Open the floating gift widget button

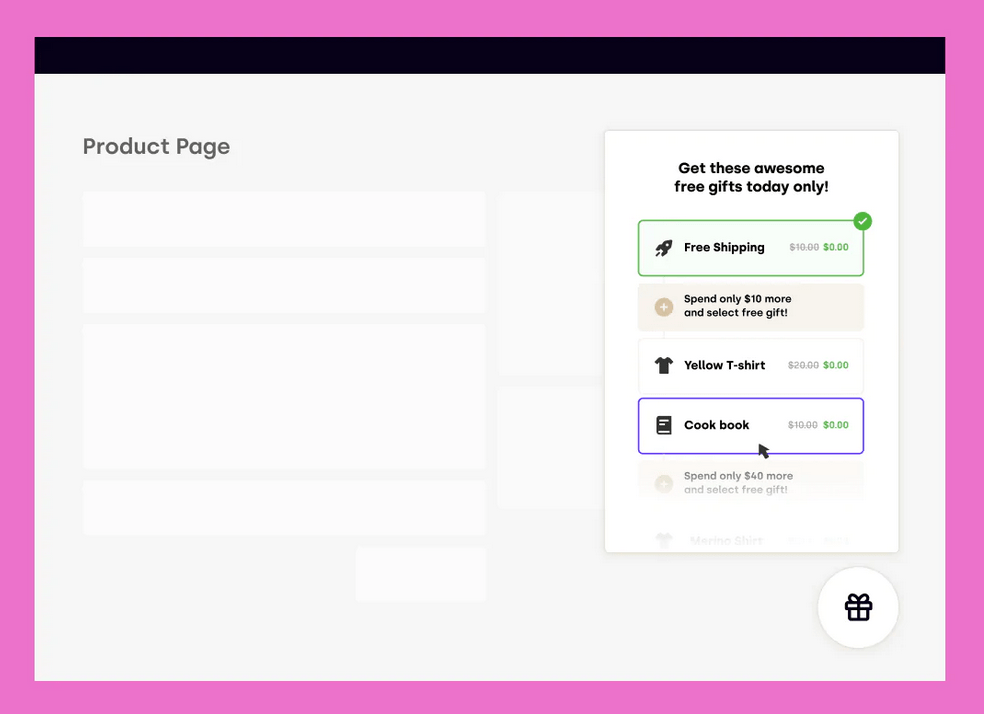point(858,607)
